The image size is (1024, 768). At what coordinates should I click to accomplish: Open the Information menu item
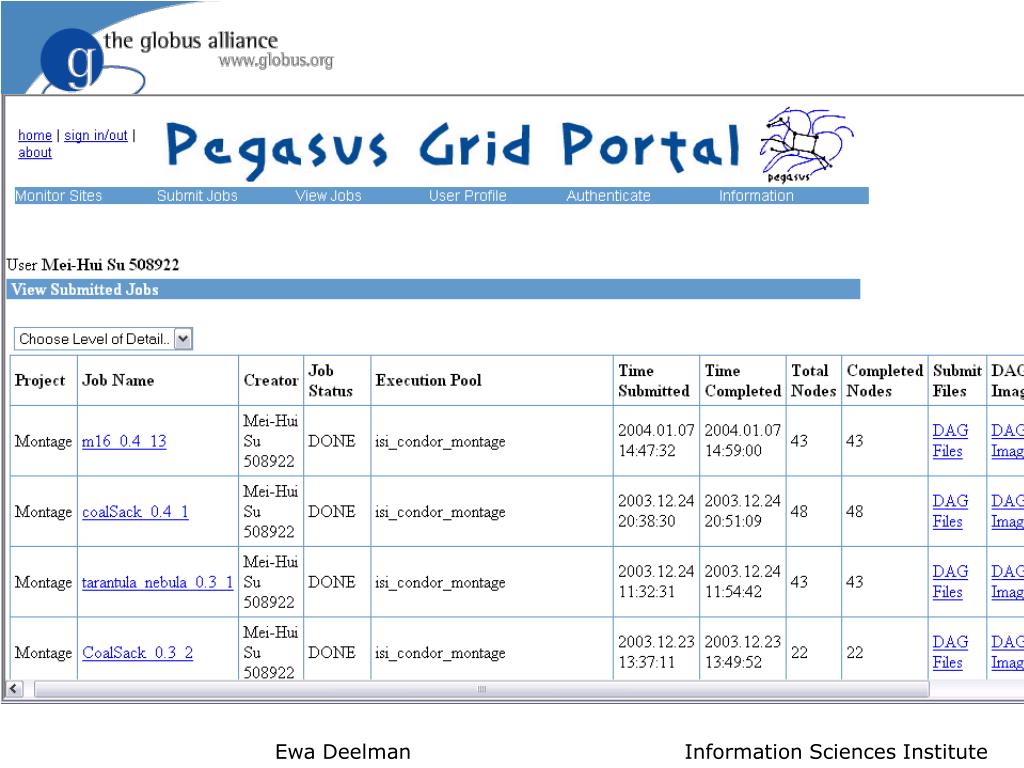[x=756, y=195]
